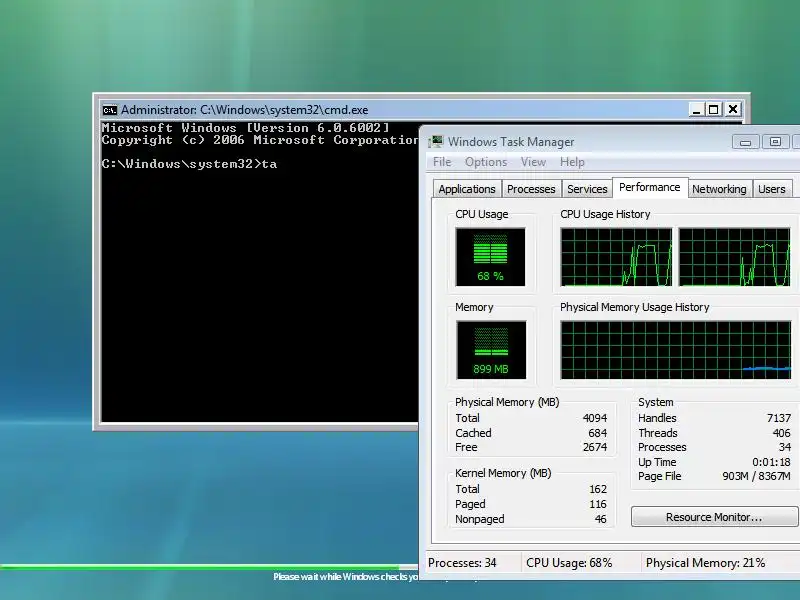Screen dimensions: 800x600
Task: Maximize the cmd.exe window
Action: point(714,109)
